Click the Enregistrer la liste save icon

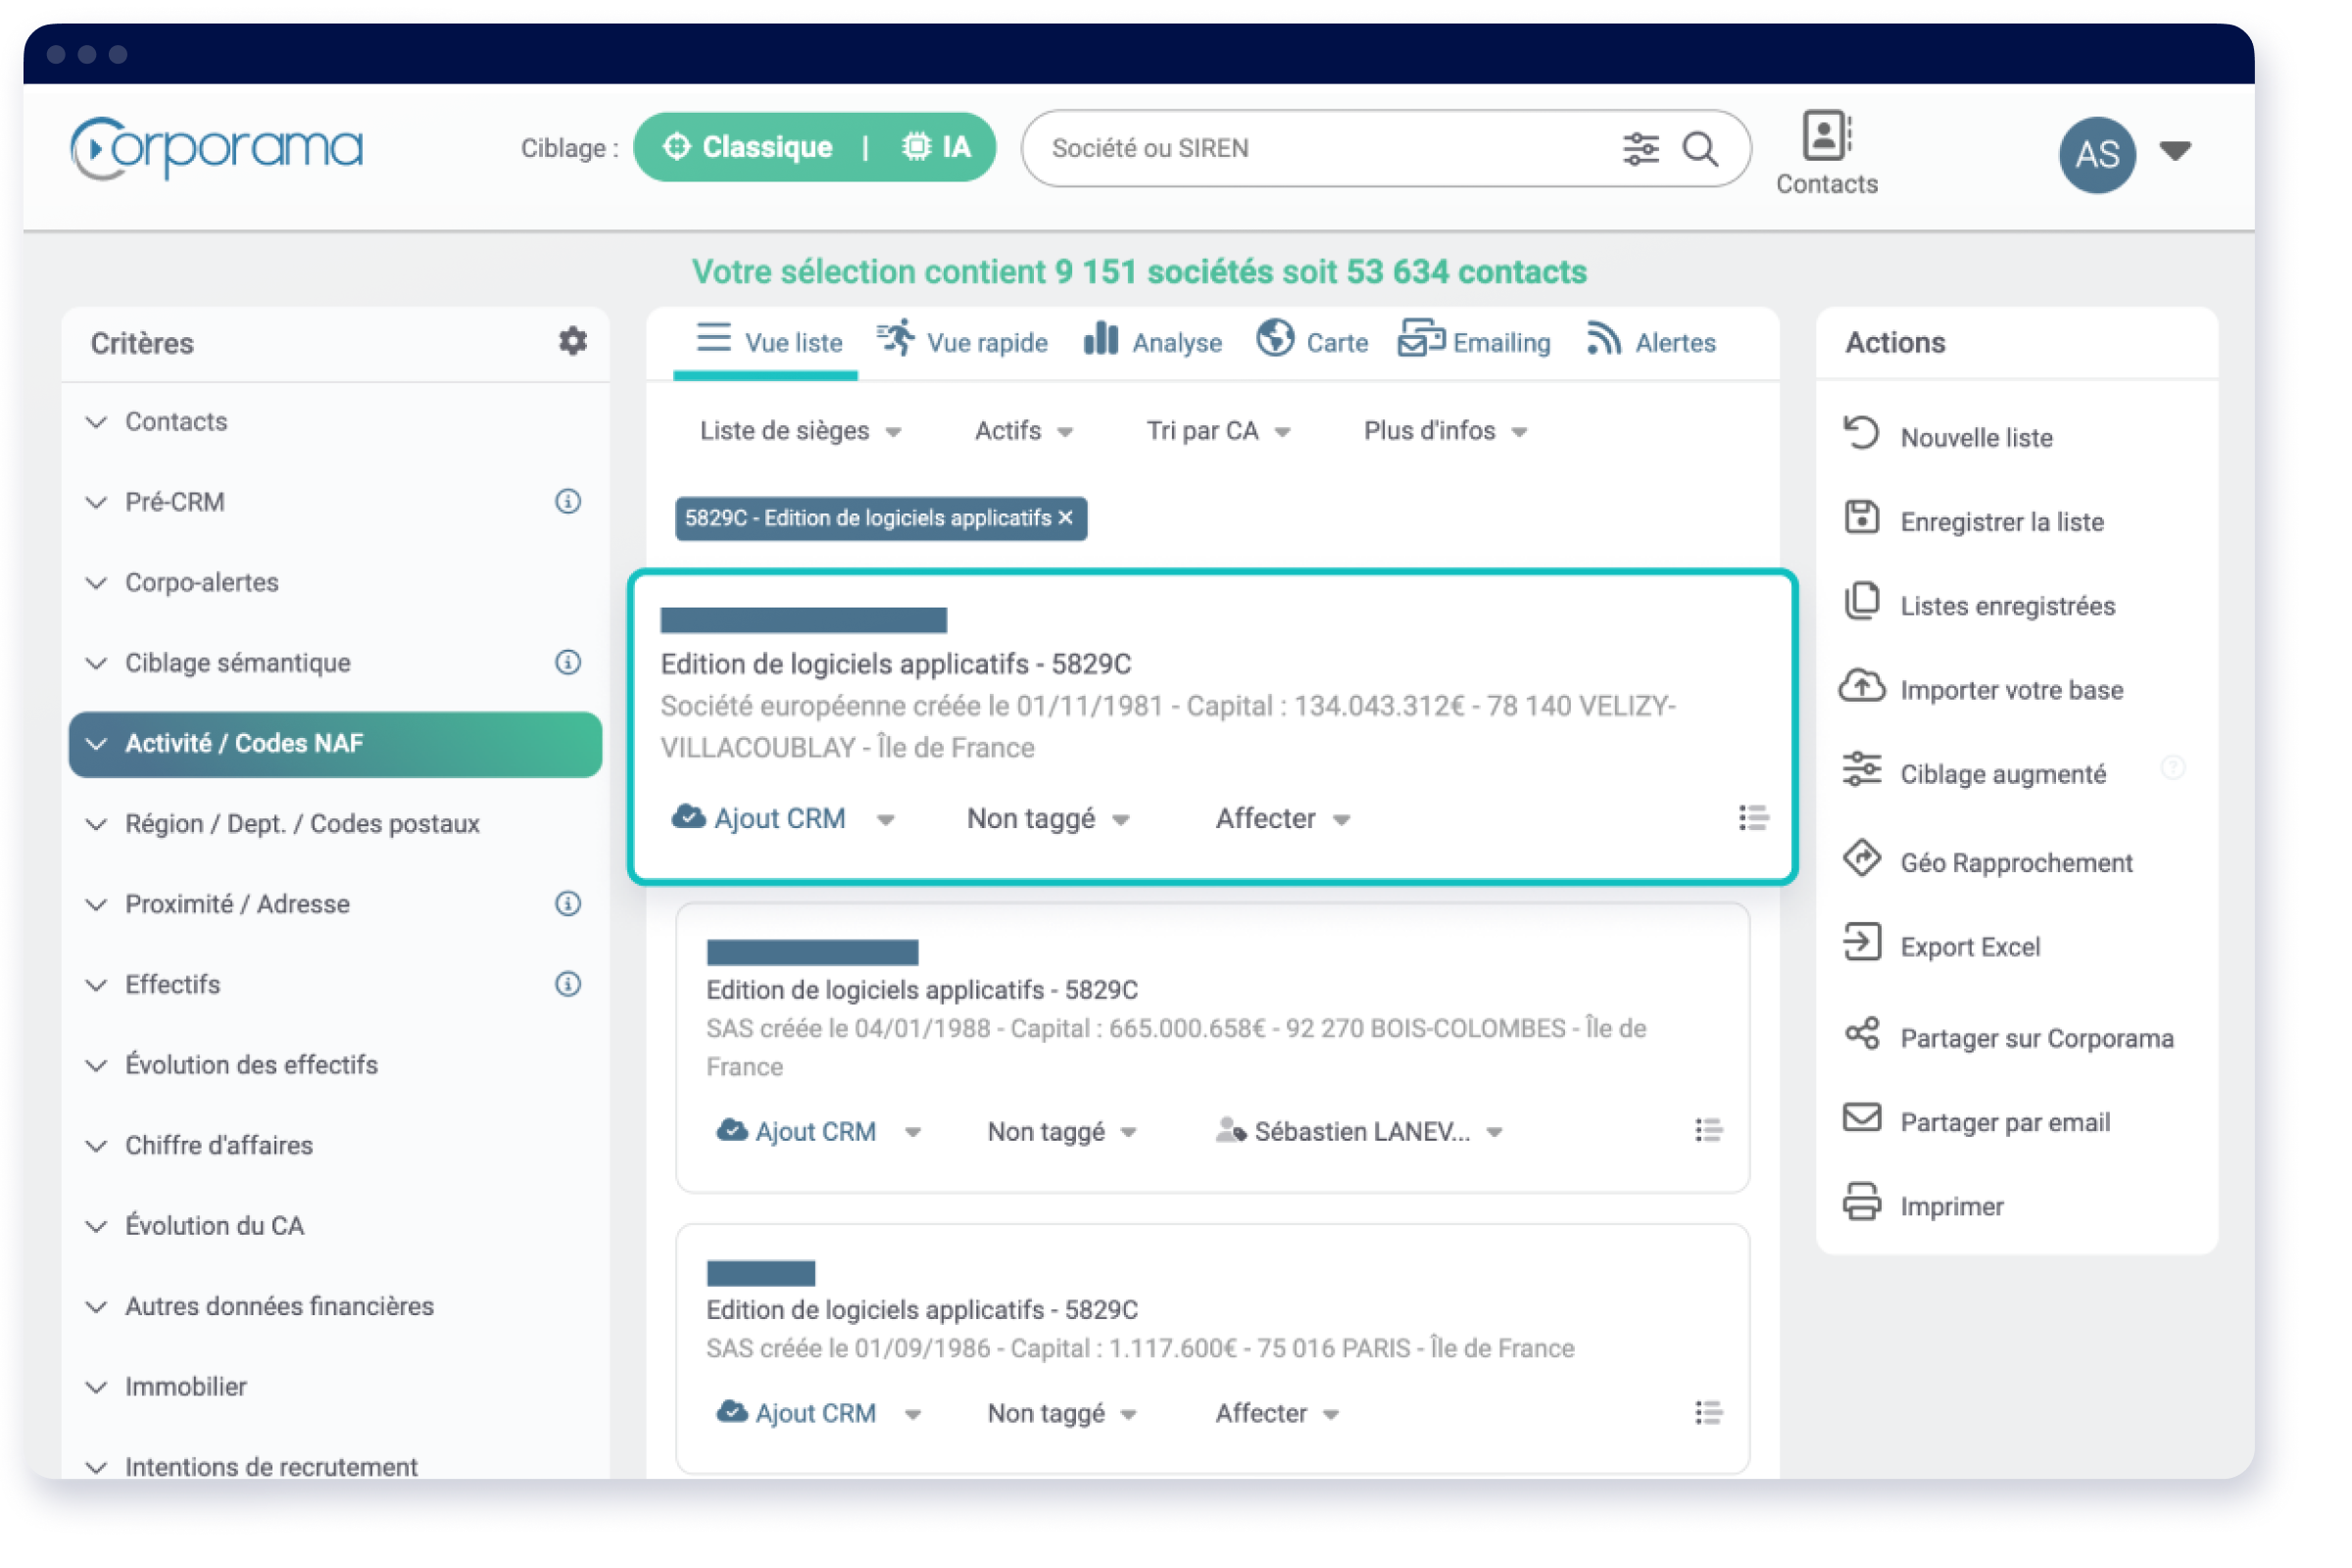pyautogui.click(x=1861, y=518)
